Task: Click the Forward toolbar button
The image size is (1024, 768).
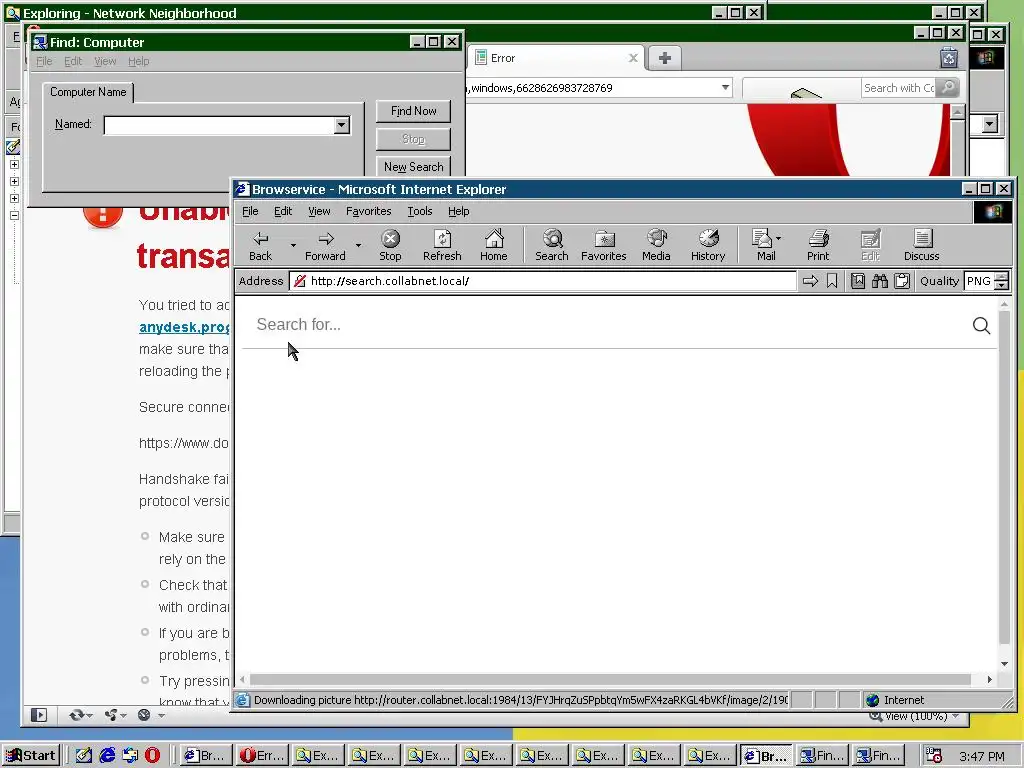Action: (x=325, y=245)
